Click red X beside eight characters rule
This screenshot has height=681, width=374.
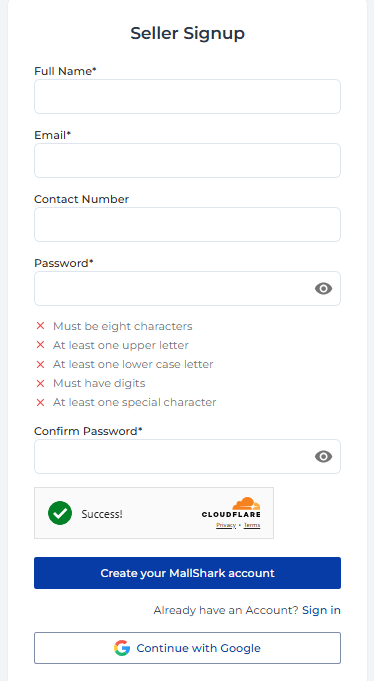click(40, 326)
